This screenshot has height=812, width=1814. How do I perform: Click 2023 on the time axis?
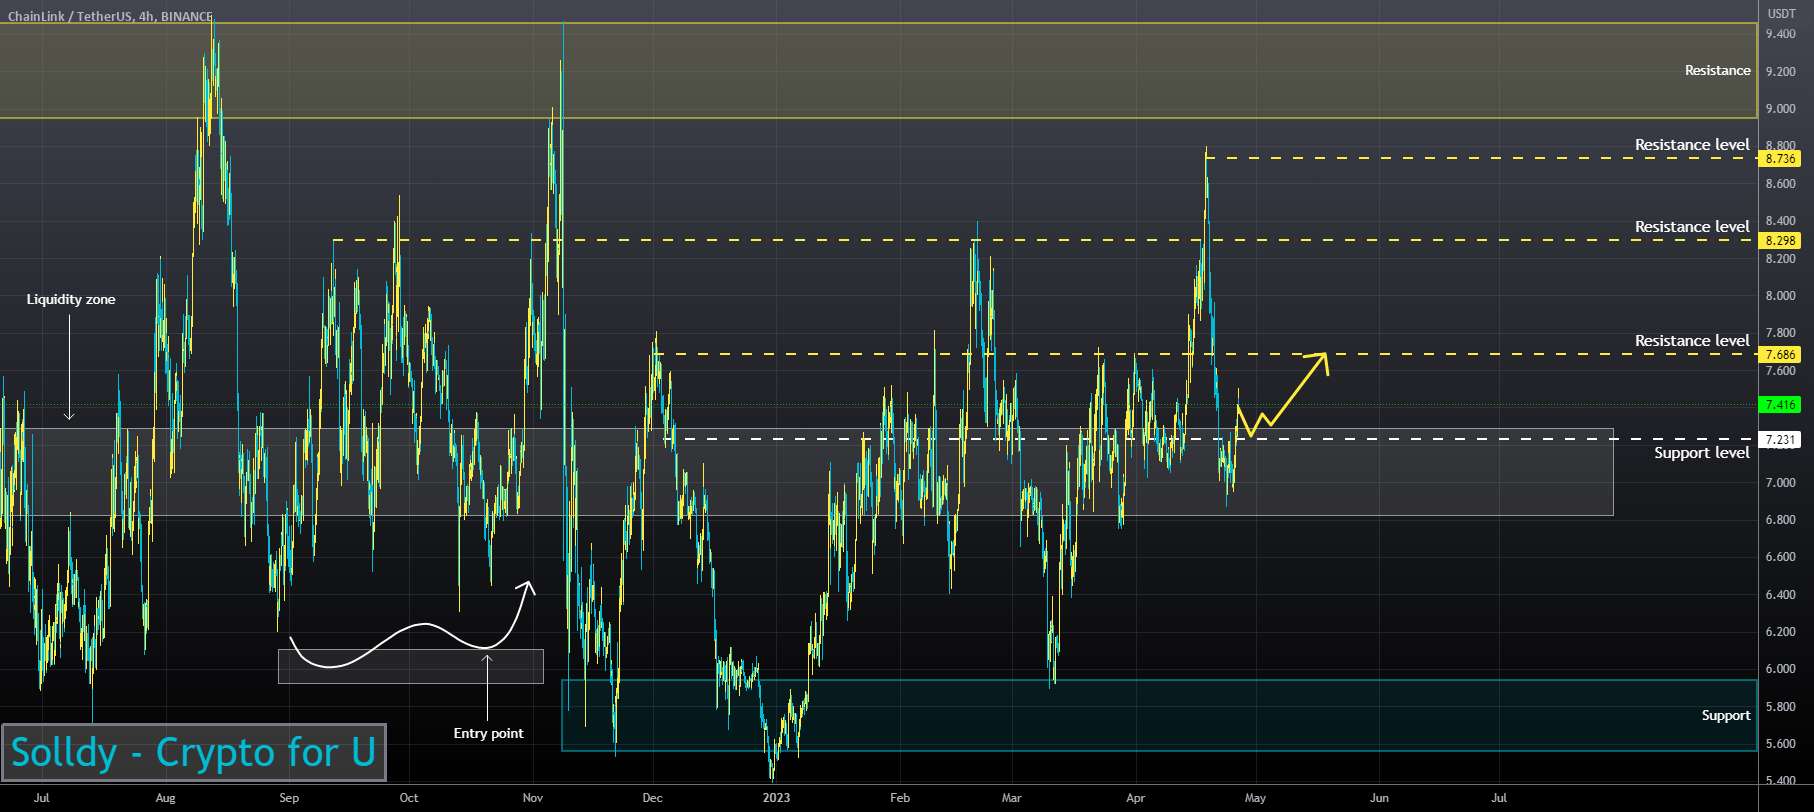tap(776, 798)
